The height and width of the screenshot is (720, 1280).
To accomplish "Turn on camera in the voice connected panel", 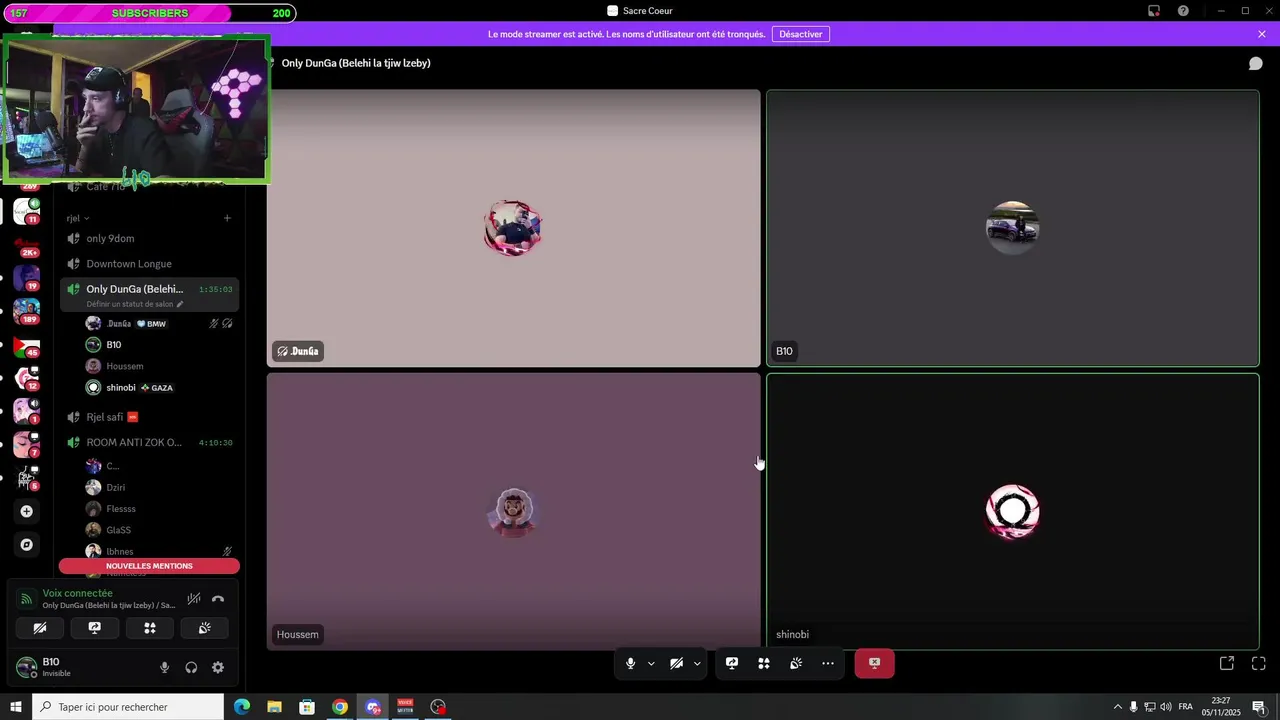I will tap(40, 628).
